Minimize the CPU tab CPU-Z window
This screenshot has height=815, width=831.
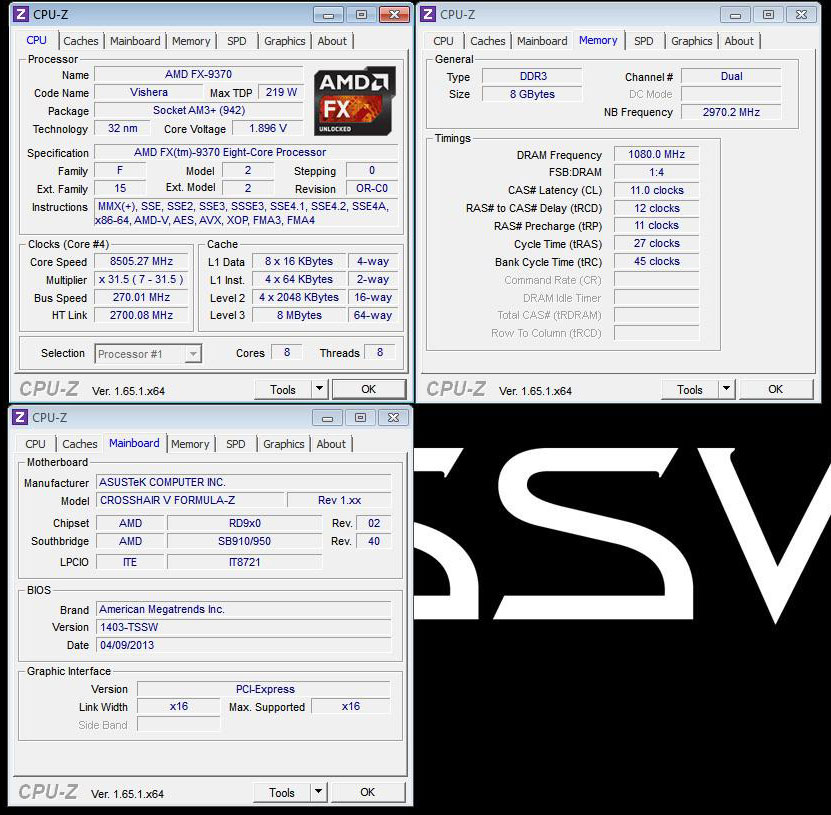tap(329, 15)
